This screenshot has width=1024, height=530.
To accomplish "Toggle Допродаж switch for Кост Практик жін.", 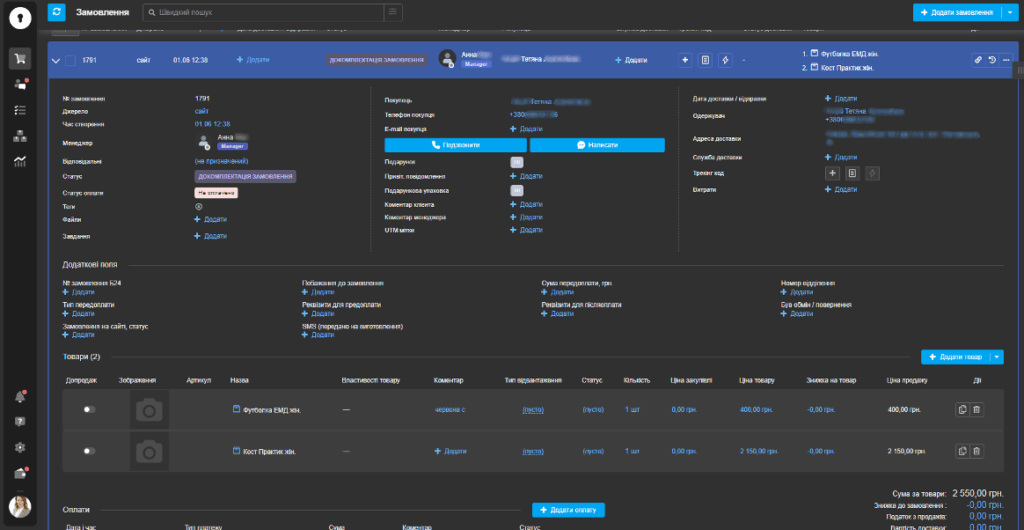I will 89,451.
